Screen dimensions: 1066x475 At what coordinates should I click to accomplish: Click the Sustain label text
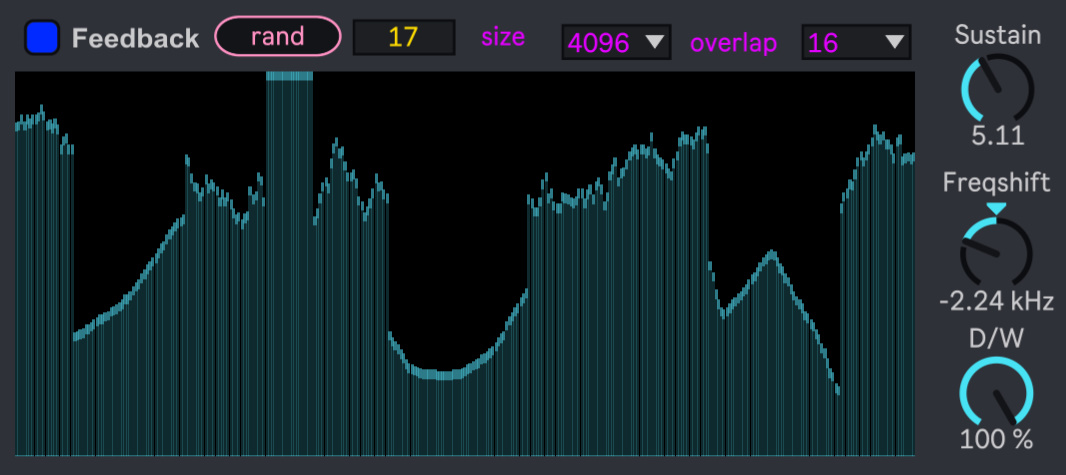tap(997, 35)
